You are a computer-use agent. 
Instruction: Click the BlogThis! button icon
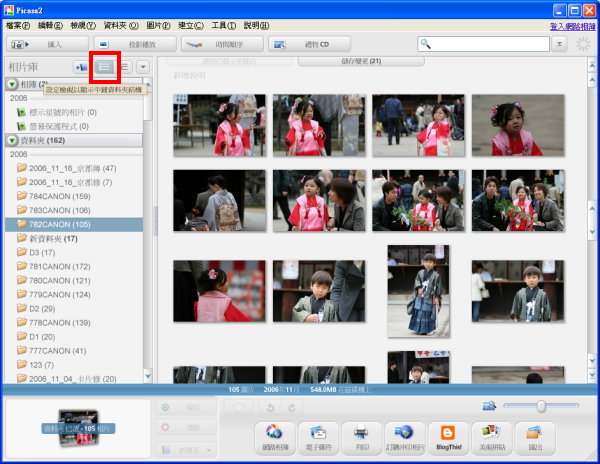(448, 433)
